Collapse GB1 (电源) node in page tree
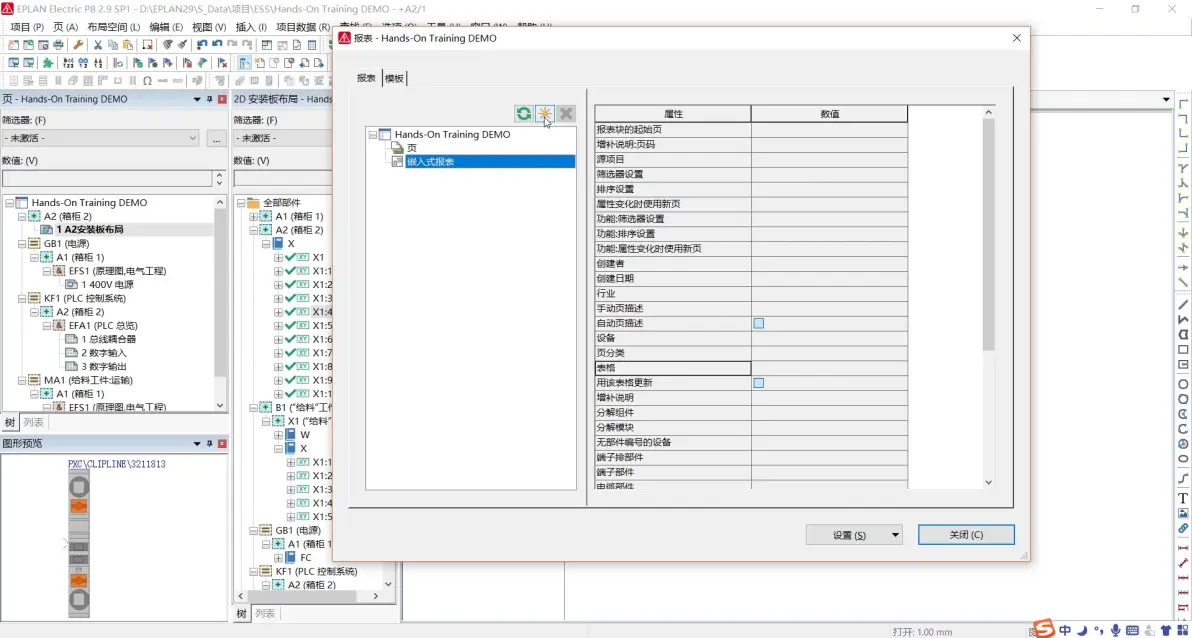 click(22, 243)
